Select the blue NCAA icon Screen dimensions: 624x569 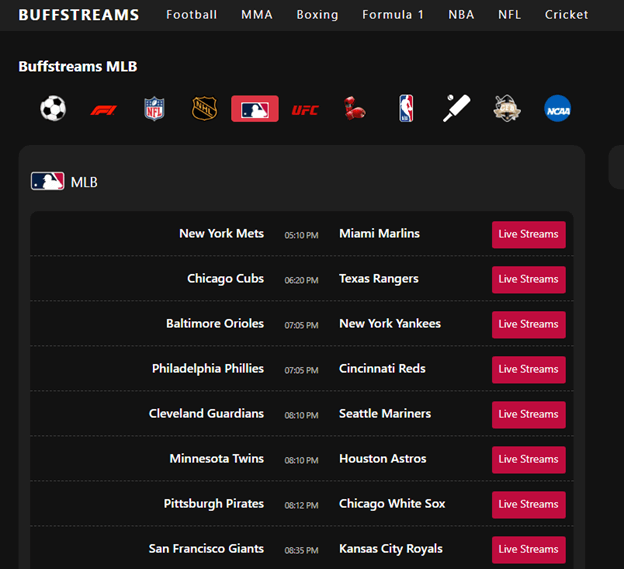point(557,108)
